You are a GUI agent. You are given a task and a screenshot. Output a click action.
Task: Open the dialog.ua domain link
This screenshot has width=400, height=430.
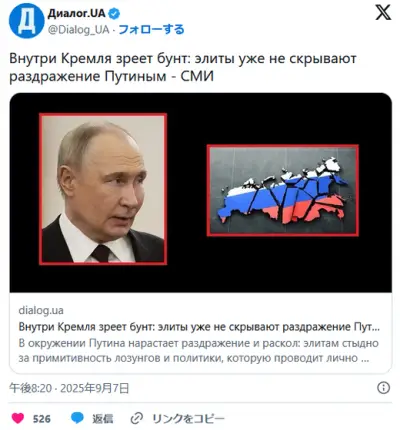pyautogui.click(x=41, y=310)
